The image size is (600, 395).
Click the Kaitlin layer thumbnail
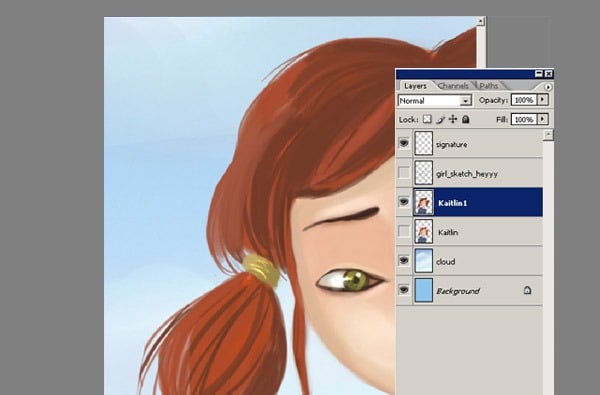click(x=424, y=231)
